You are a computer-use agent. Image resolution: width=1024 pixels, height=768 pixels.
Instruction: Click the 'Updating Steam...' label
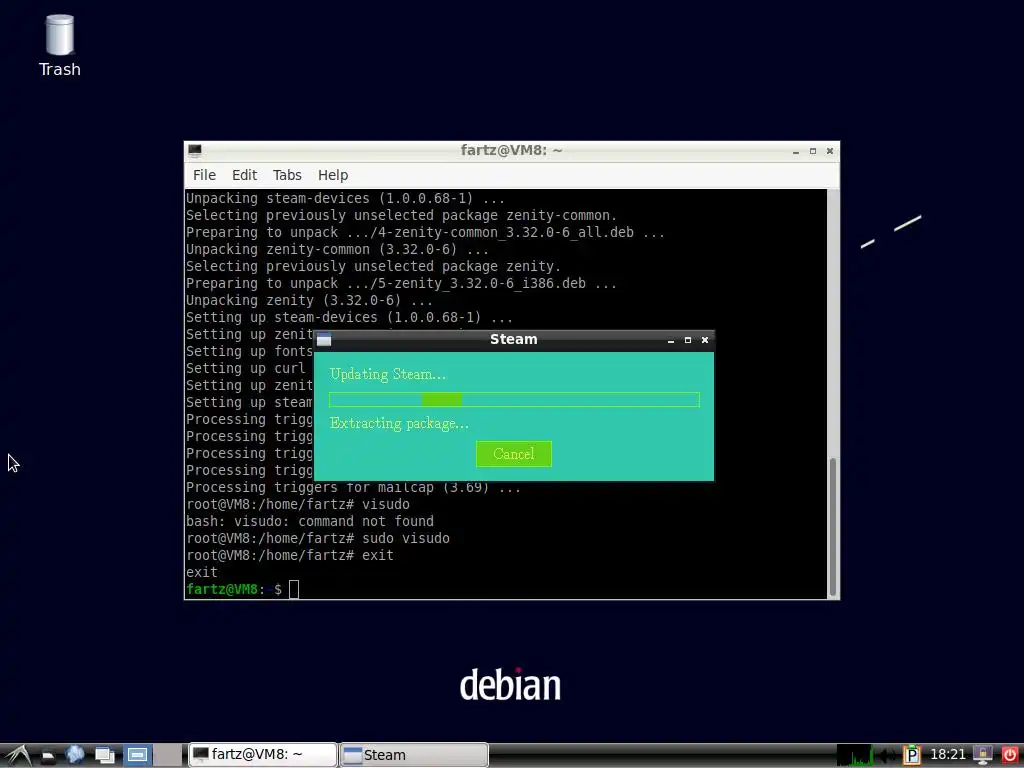coord(388,374)
